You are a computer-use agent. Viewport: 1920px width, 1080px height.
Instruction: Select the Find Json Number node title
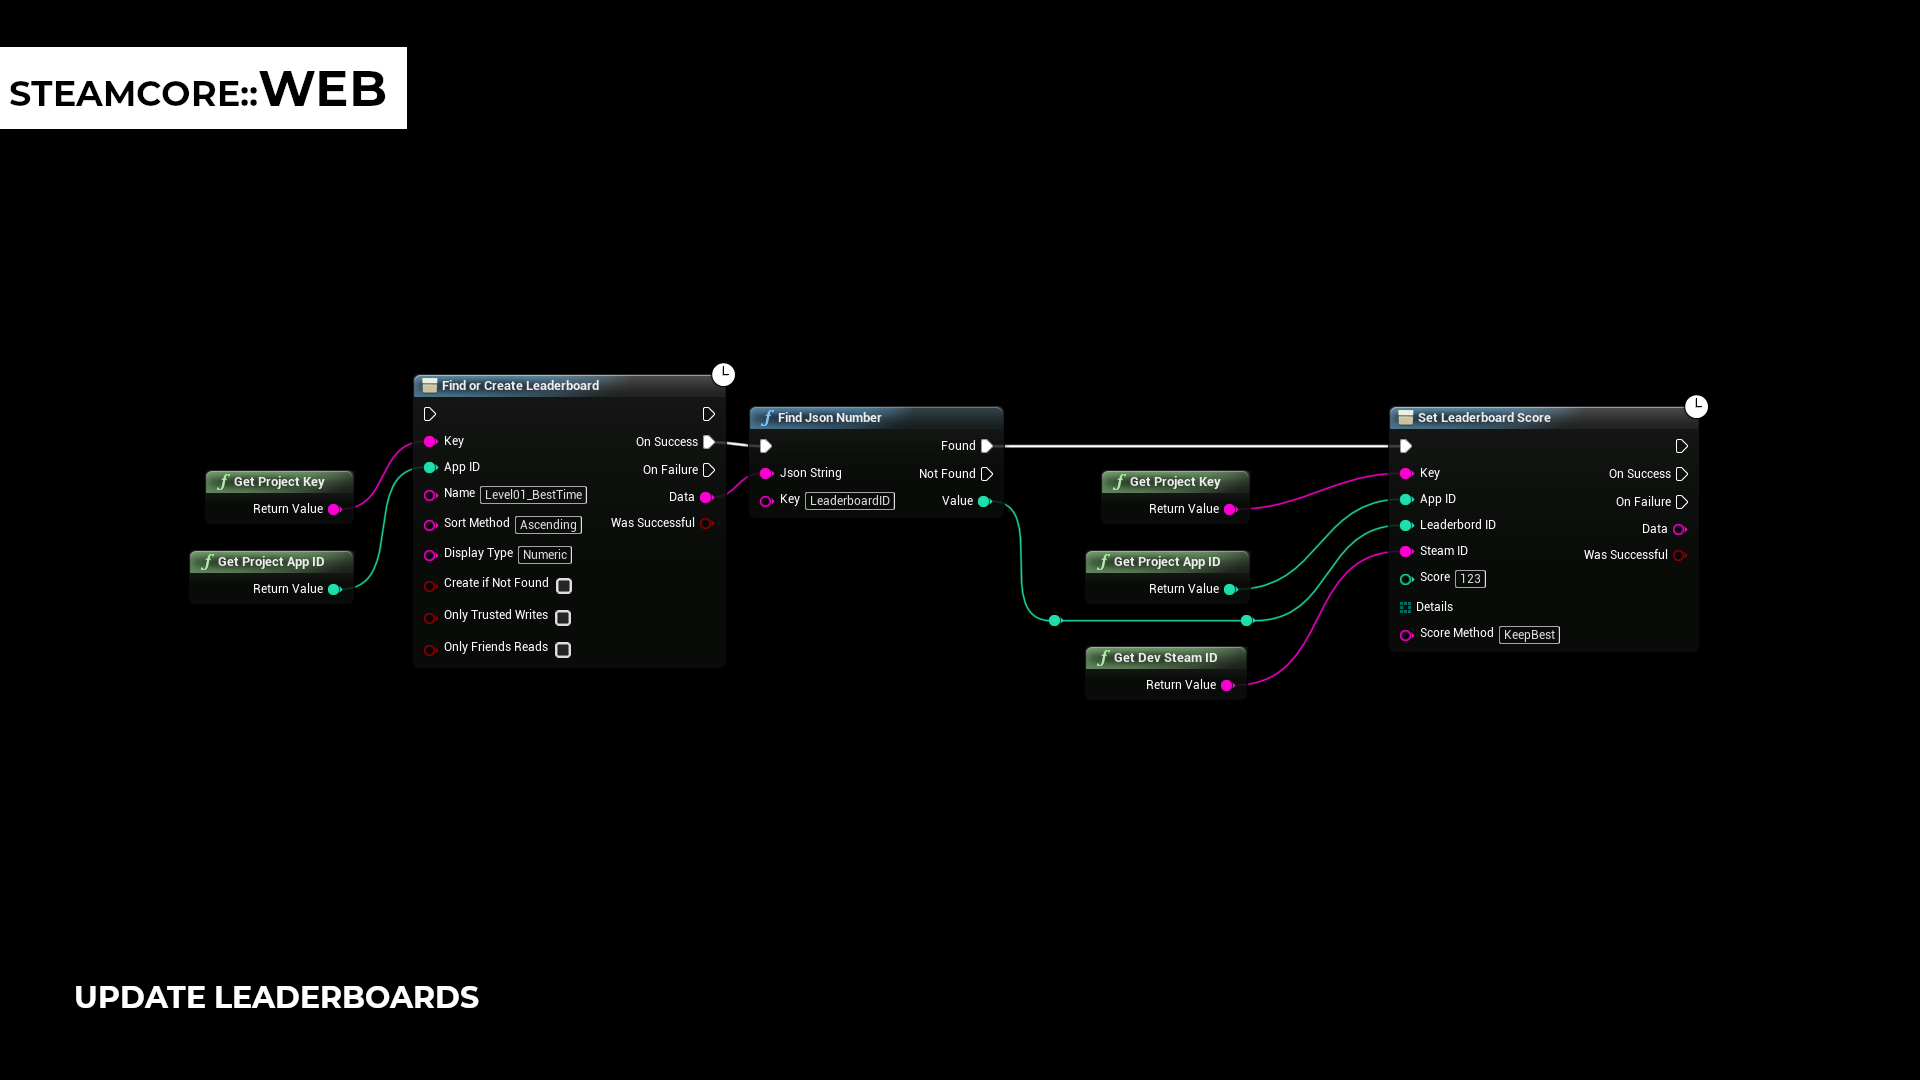[829, 418]
